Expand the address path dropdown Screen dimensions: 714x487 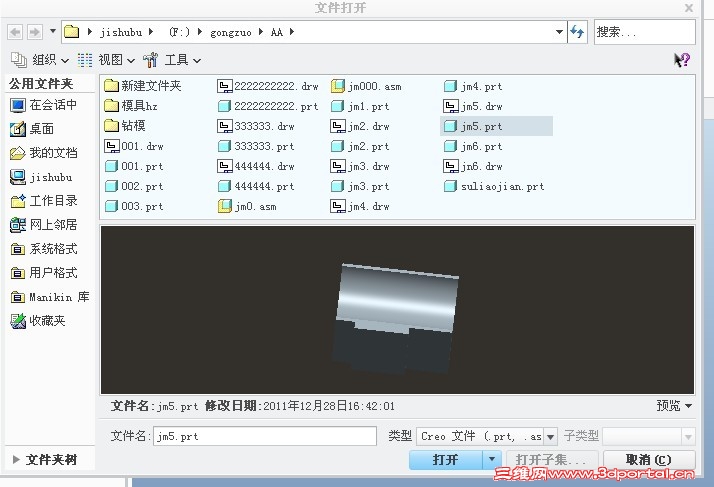[x=559, y=32]
